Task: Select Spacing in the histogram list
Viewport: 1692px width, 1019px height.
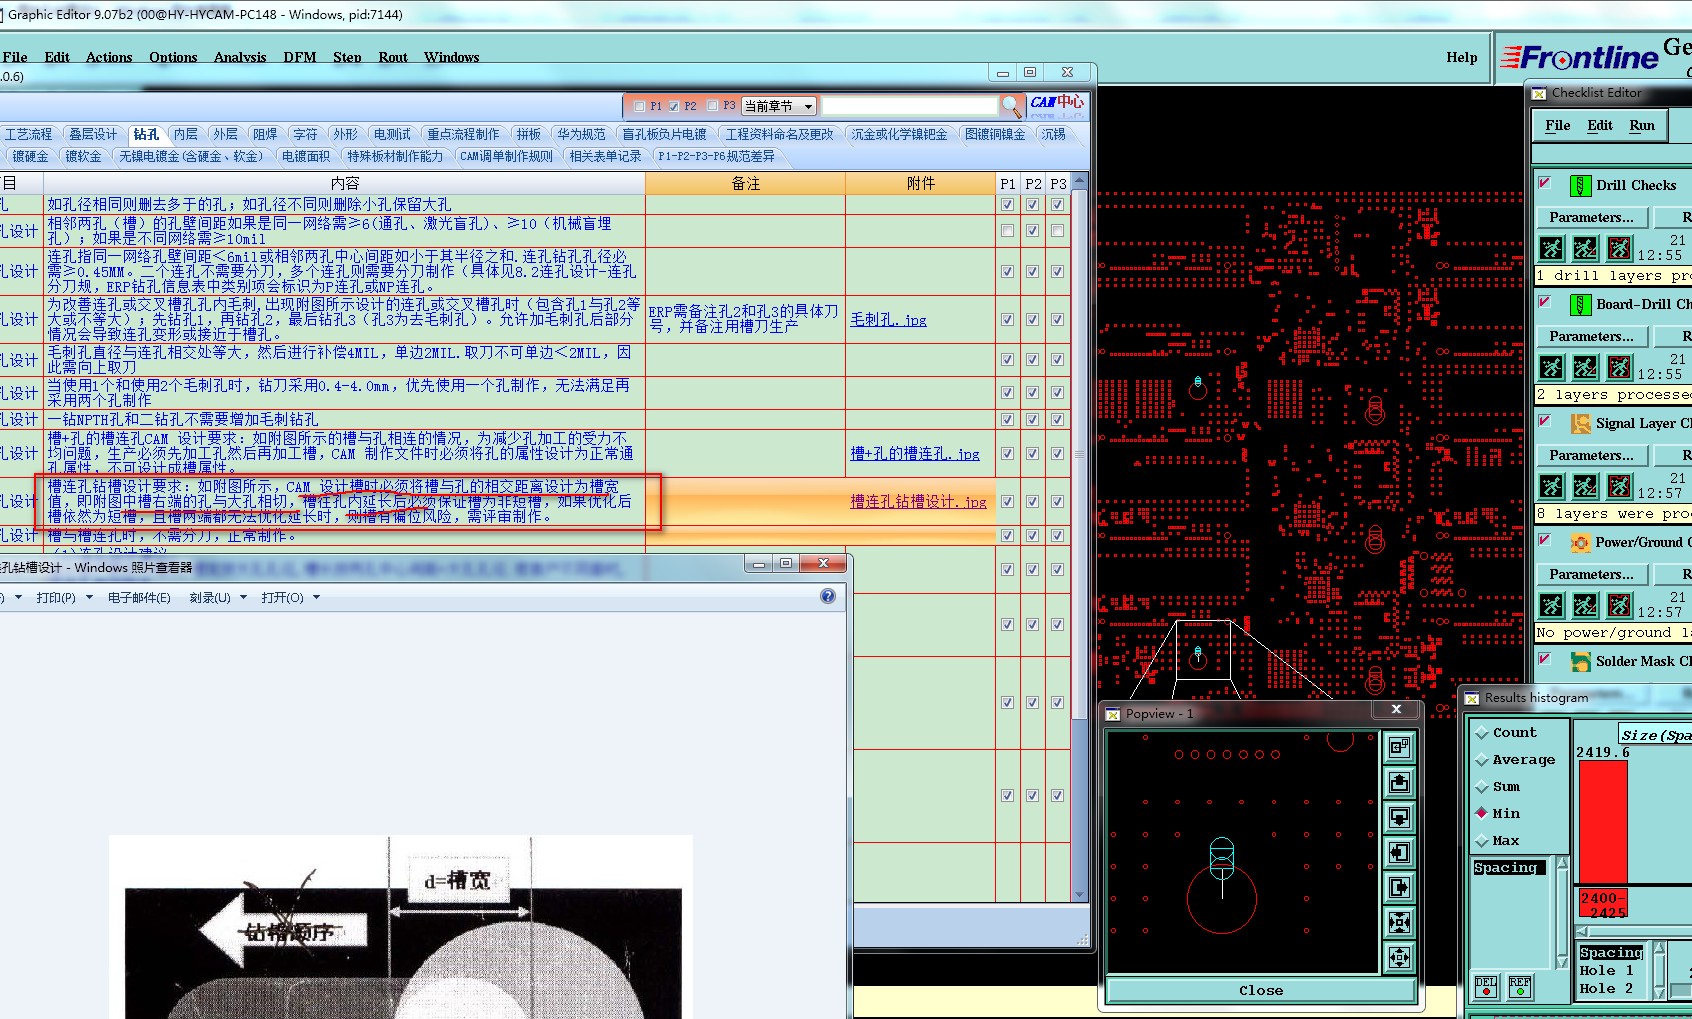Action: point(1509,868)
